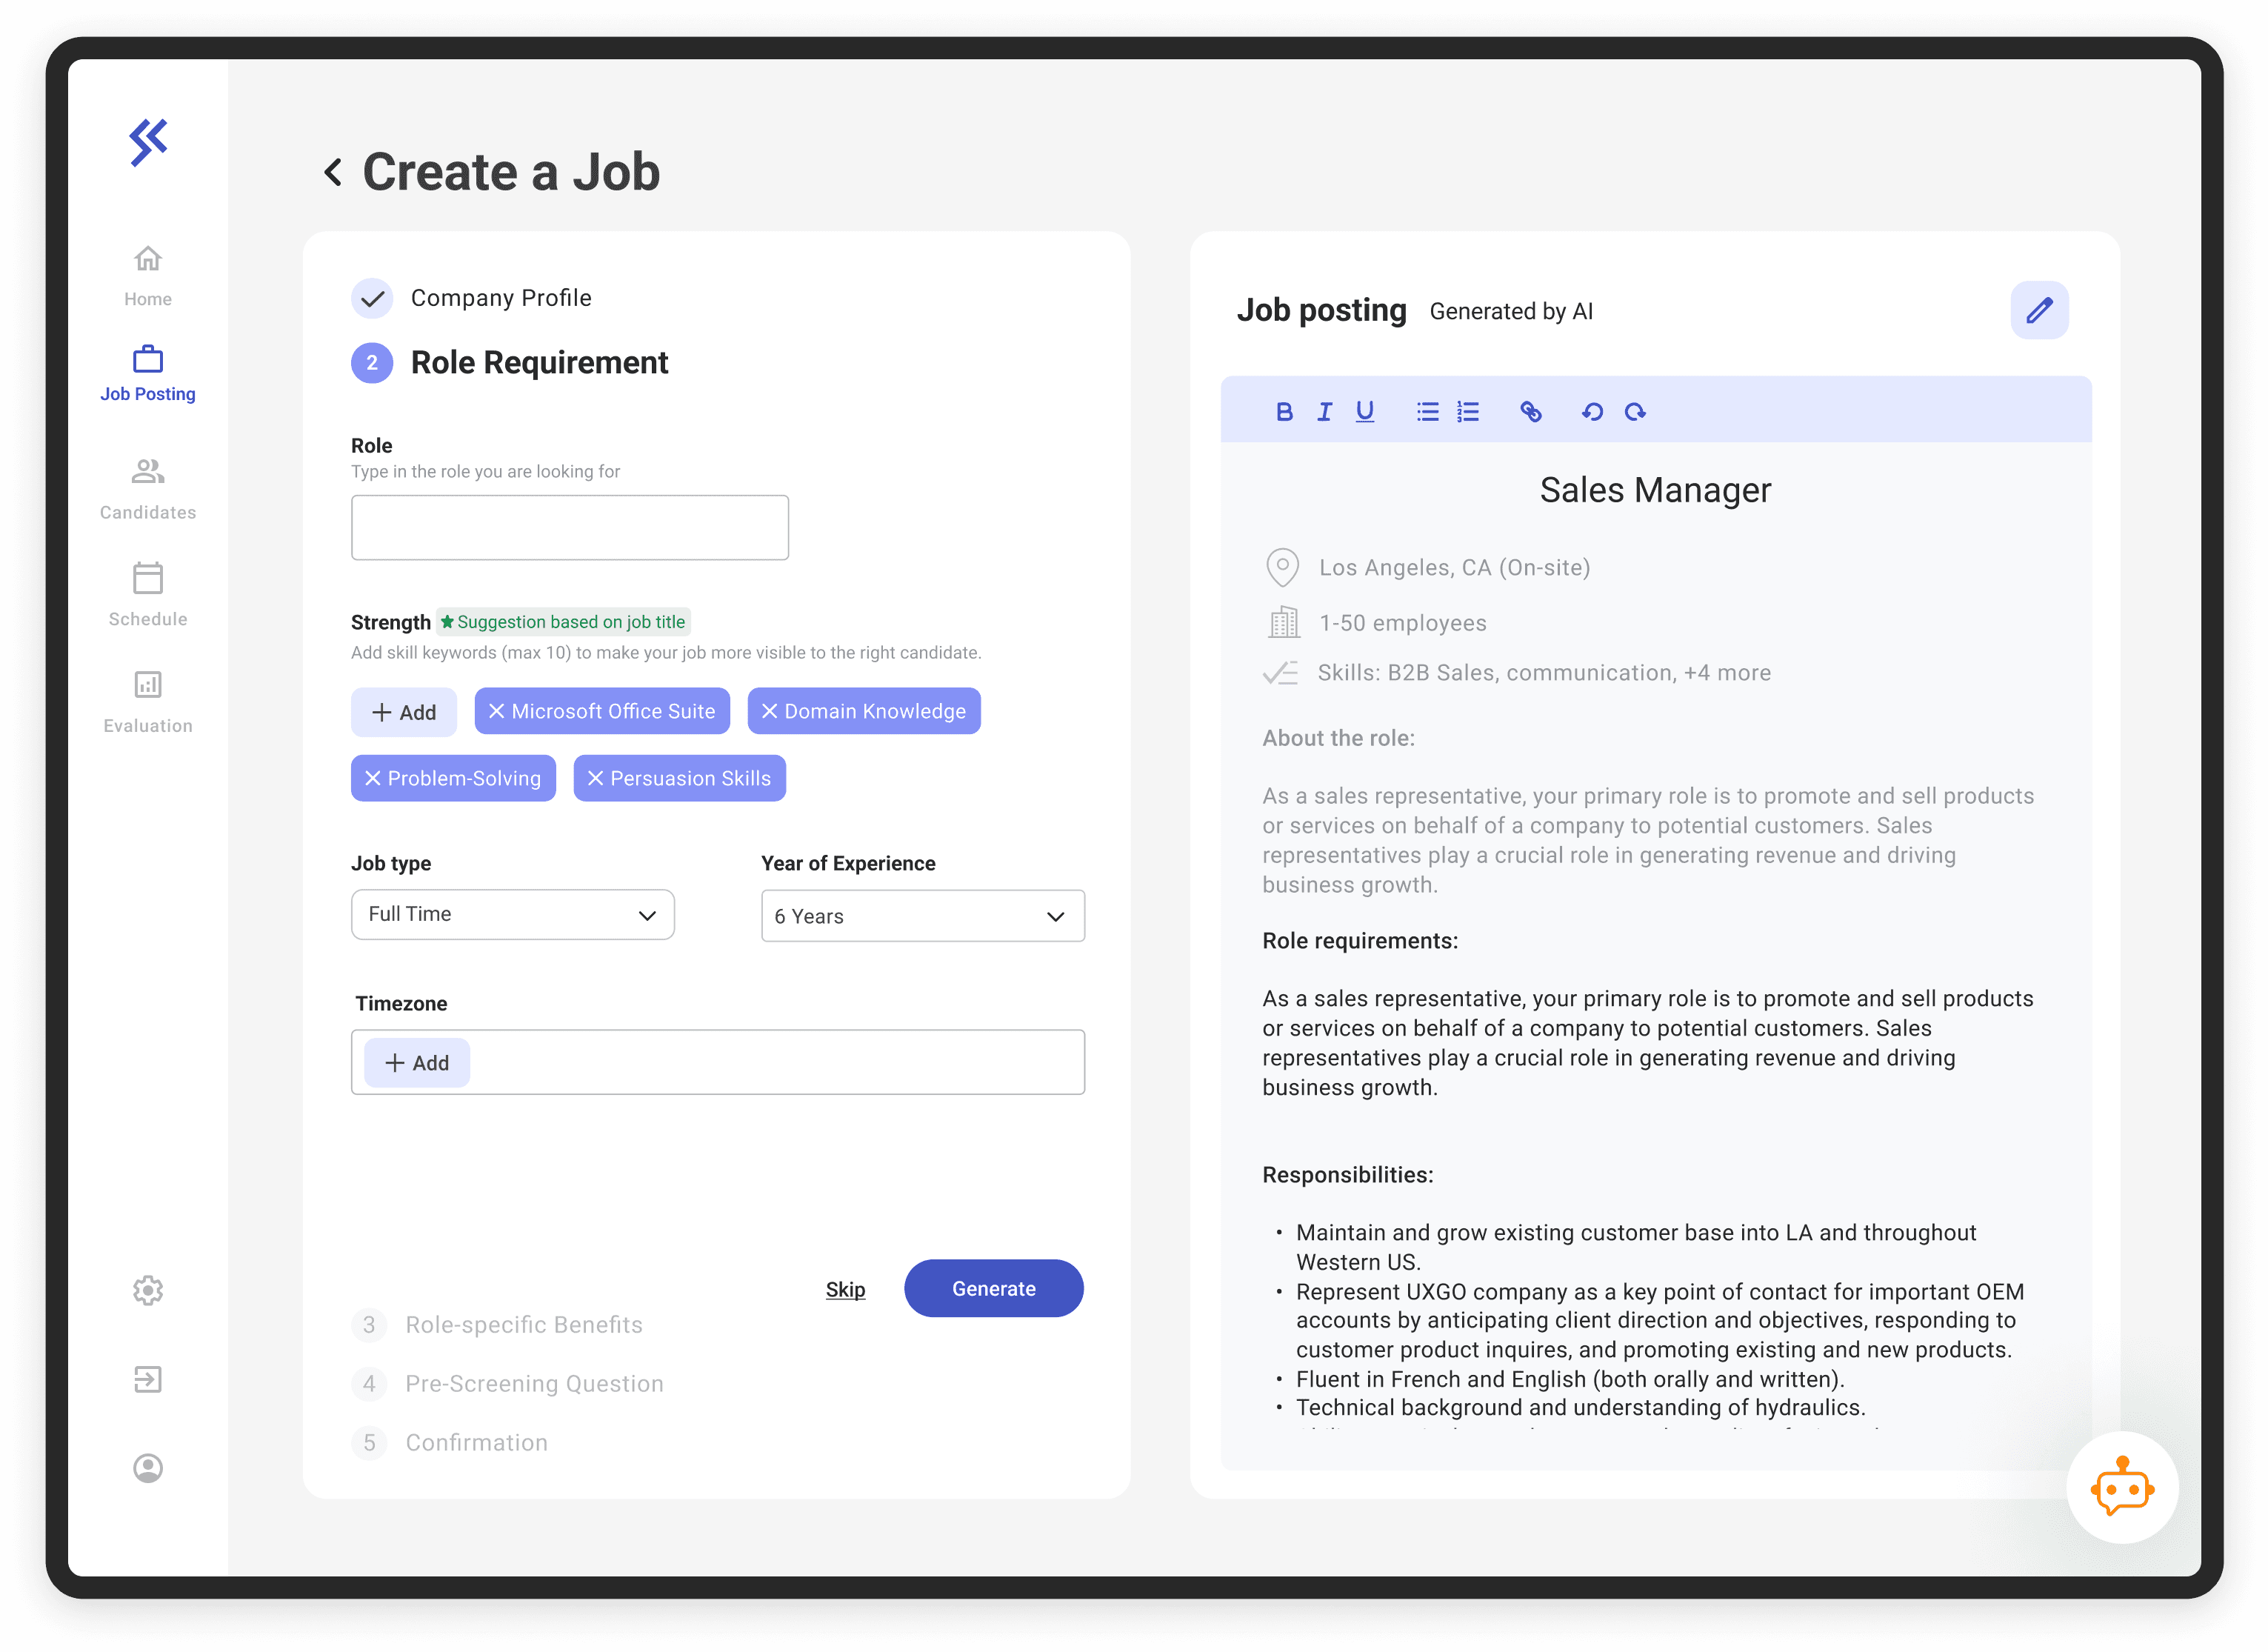Click the hyperlink insert icon
The image size is (2268, 1652).
(1530, 410)
